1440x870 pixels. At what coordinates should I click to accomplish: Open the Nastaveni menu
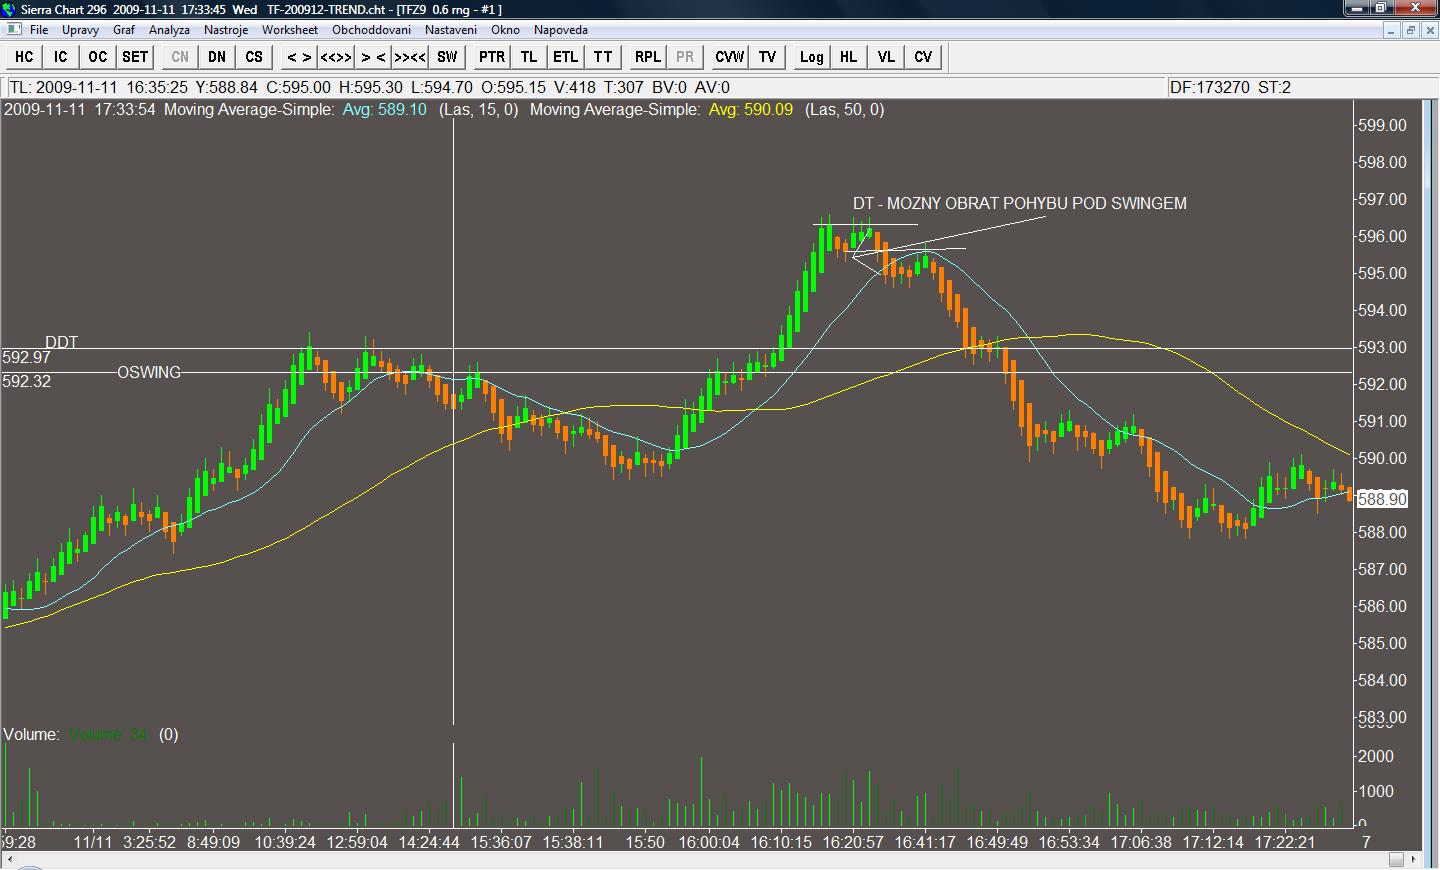pyautogui.click(x=451, y=30)
